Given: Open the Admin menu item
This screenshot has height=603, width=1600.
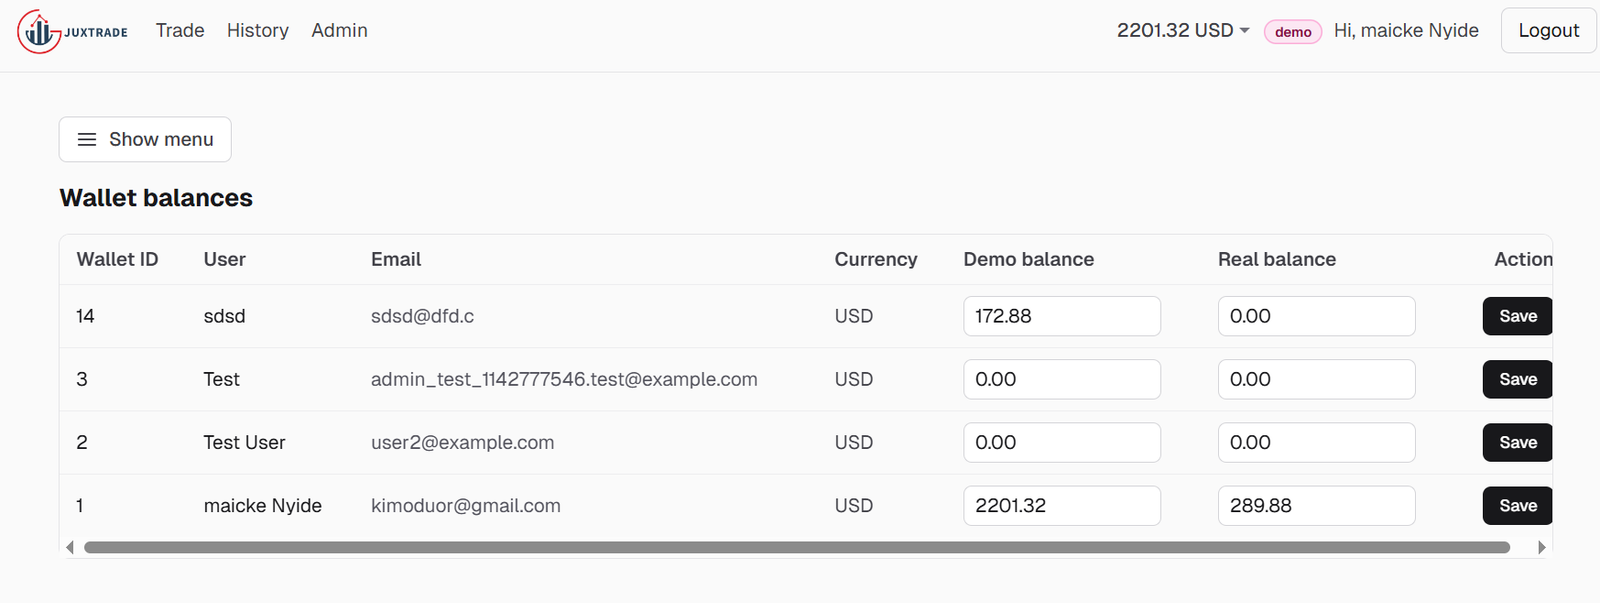Looking at the screenshot, I should click(339, 31).
